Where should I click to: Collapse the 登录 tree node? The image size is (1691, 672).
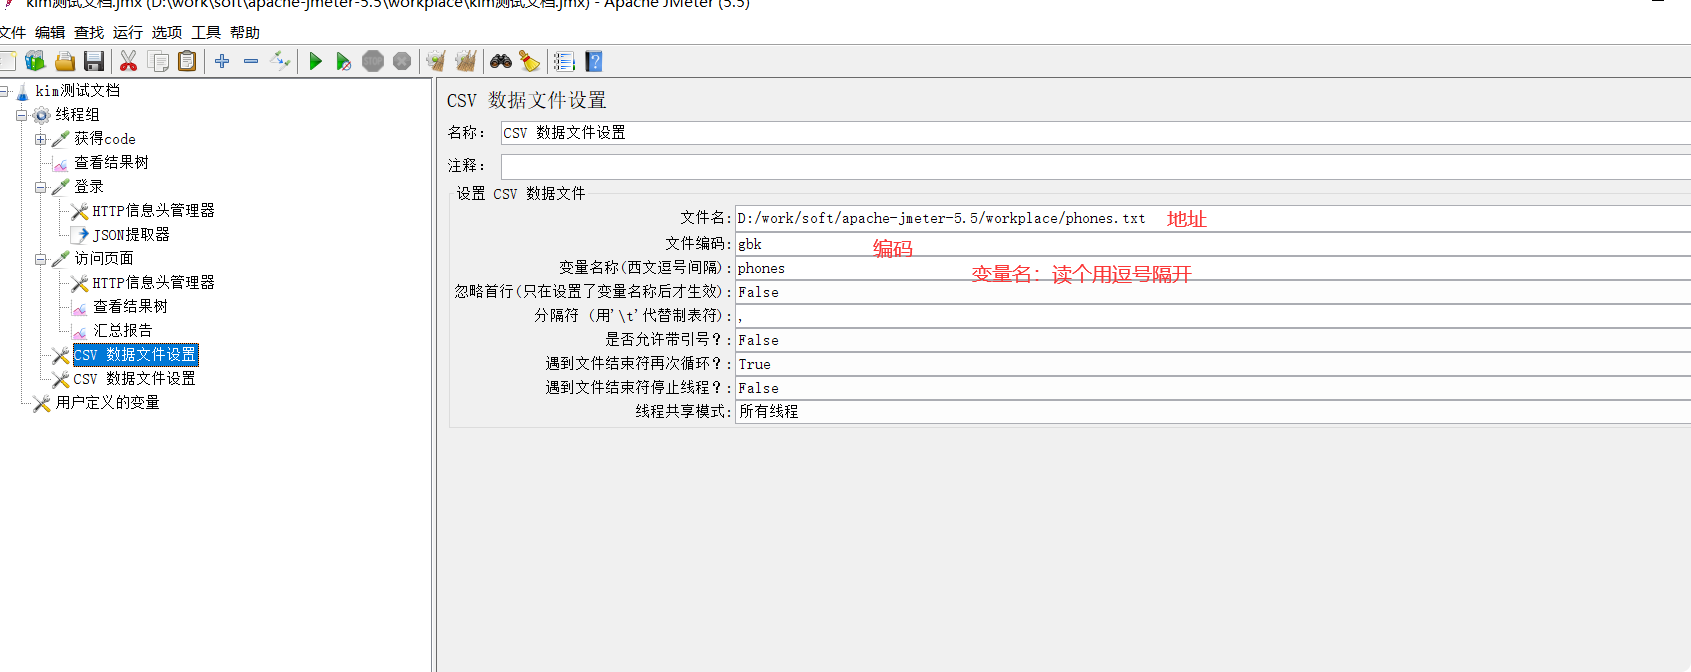[x=41, y=187]
